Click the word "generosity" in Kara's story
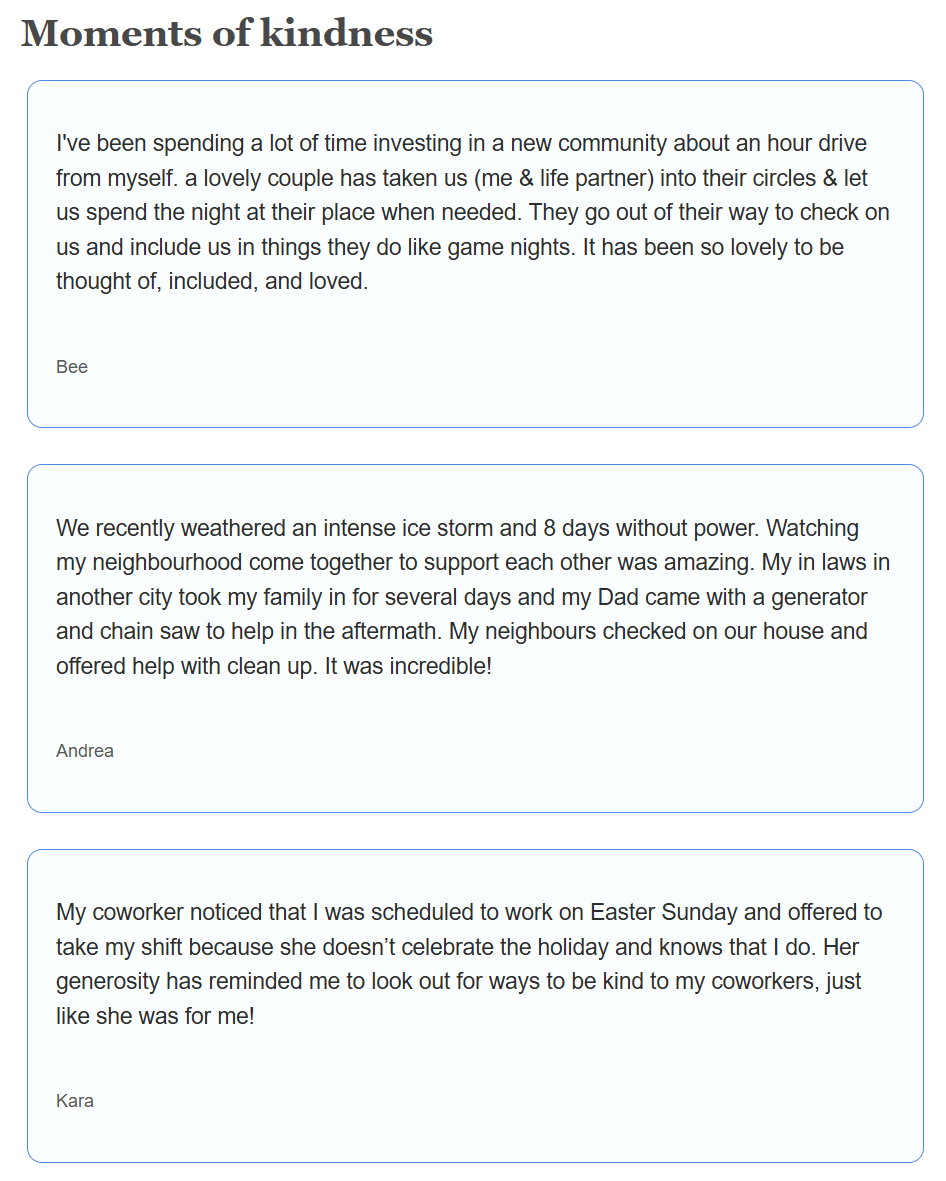Image resolution: width=946 pixels, height=1181 pixels. tap(108, 981)
